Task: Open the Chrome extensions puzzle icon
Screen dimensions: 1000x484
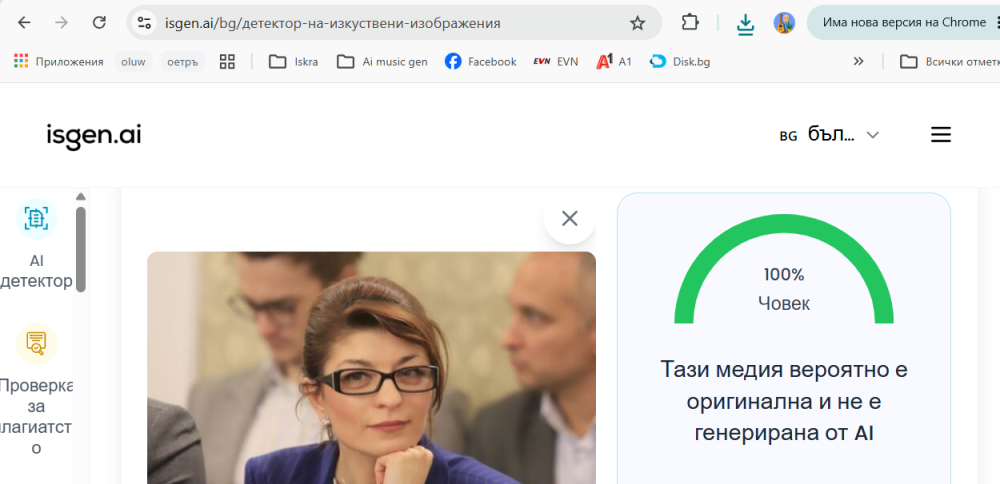Action: click(x=690, y=23)
